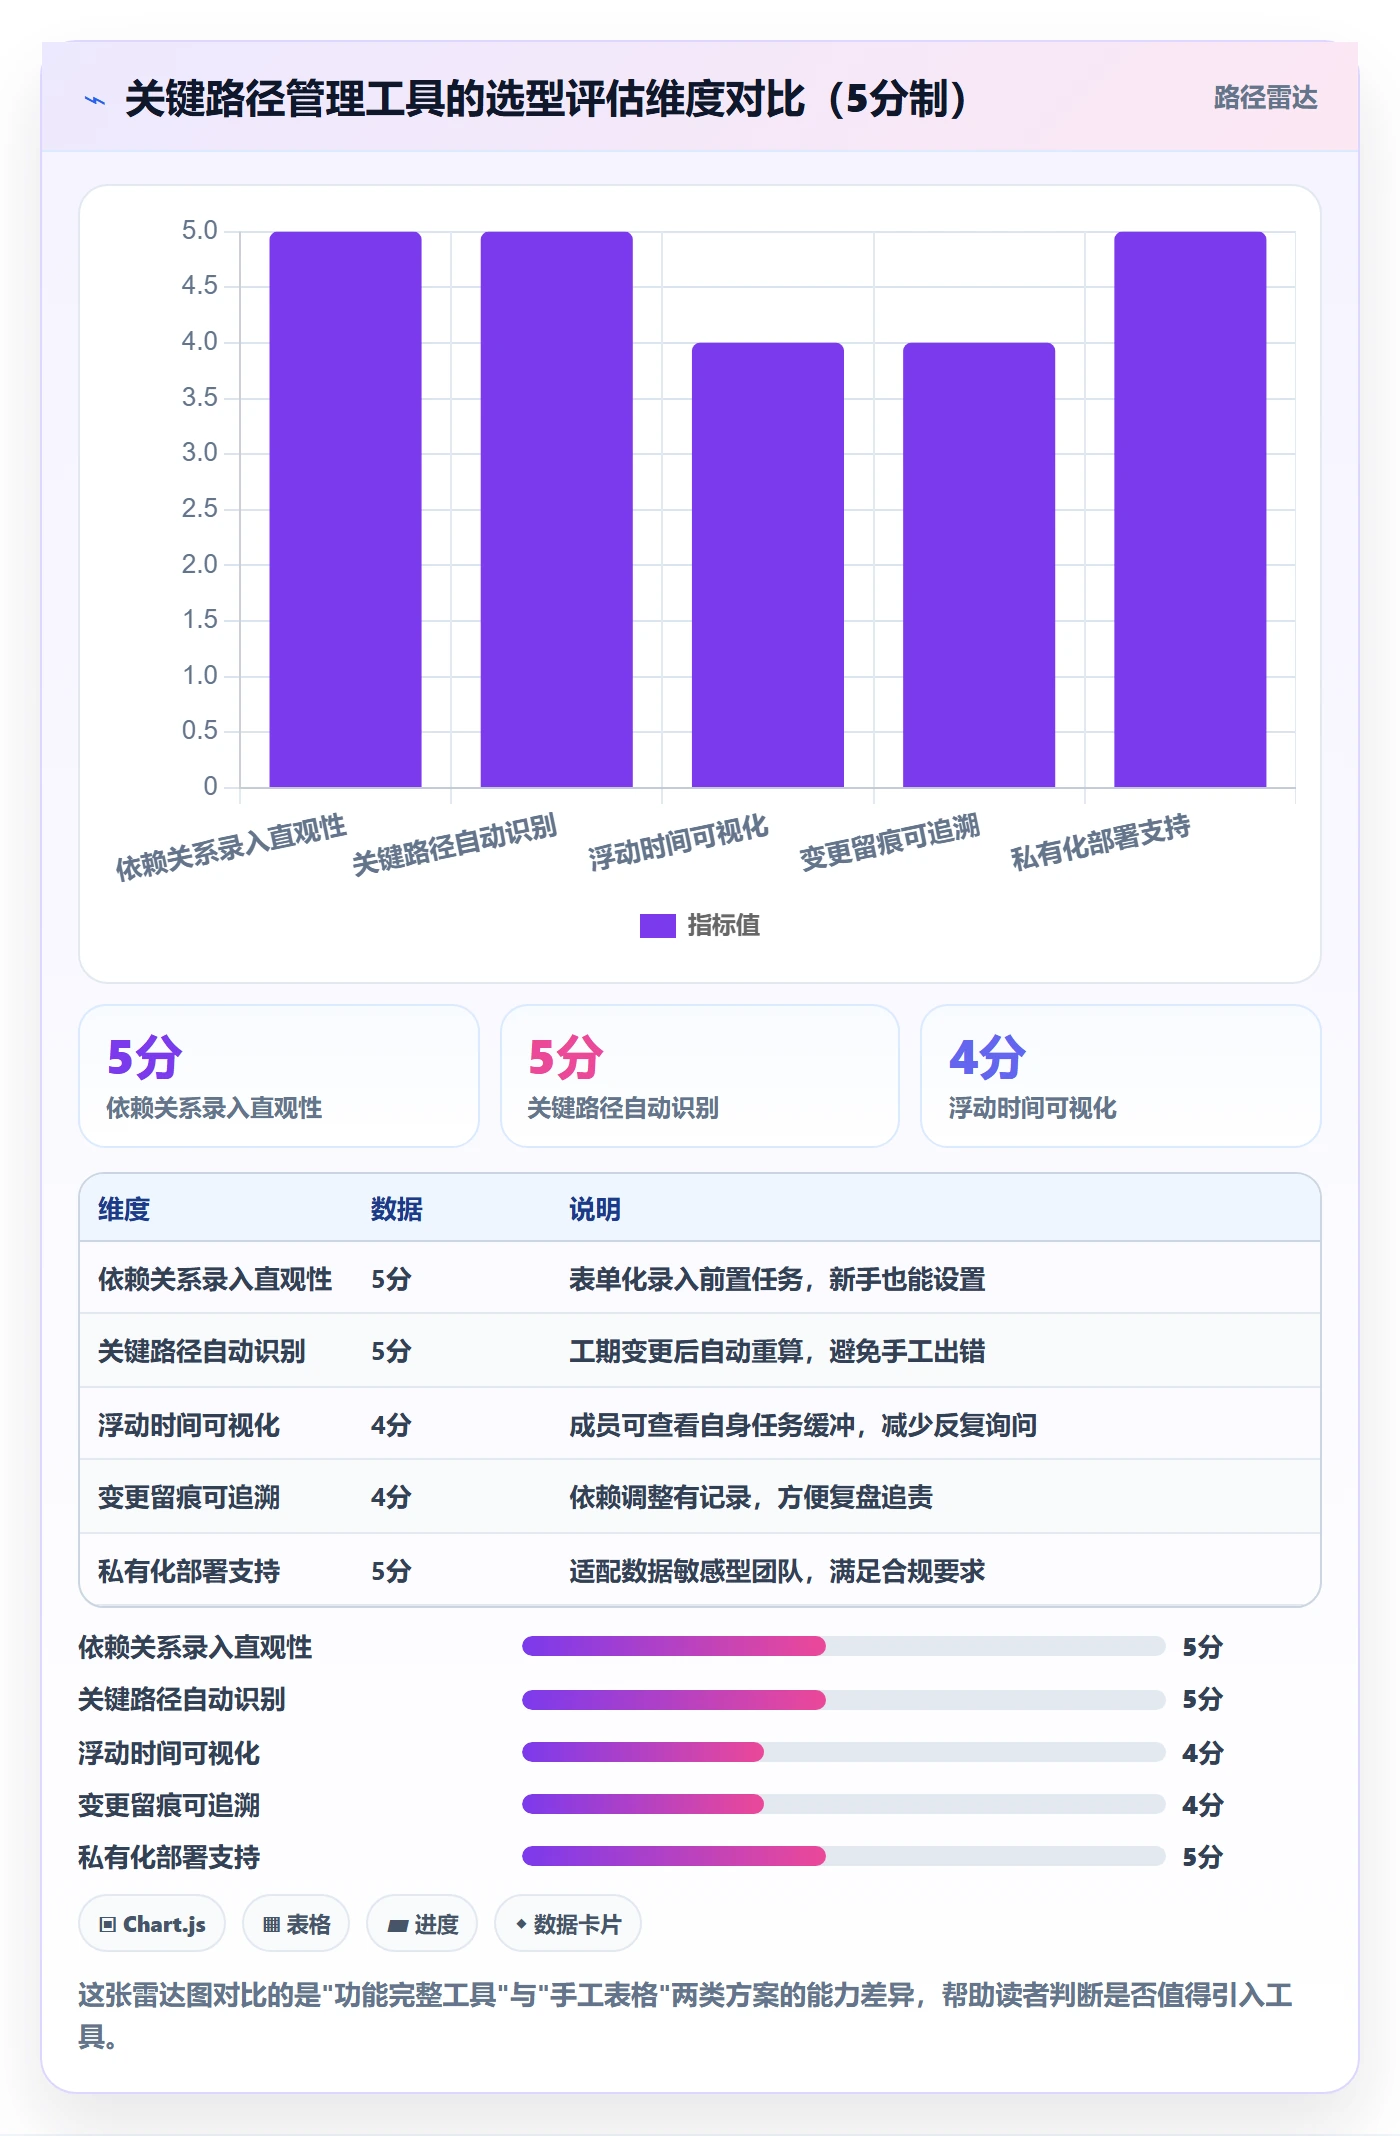Viewport: 1400px width, 2136px height.
Task: Click the 维度 table column header
Action: pos(124,1209)
